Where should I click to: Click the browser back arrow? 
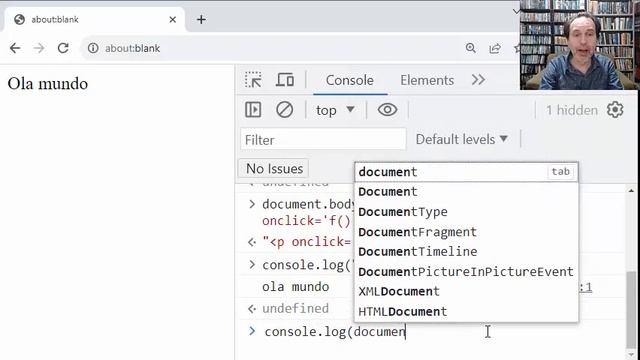(15, 48)
